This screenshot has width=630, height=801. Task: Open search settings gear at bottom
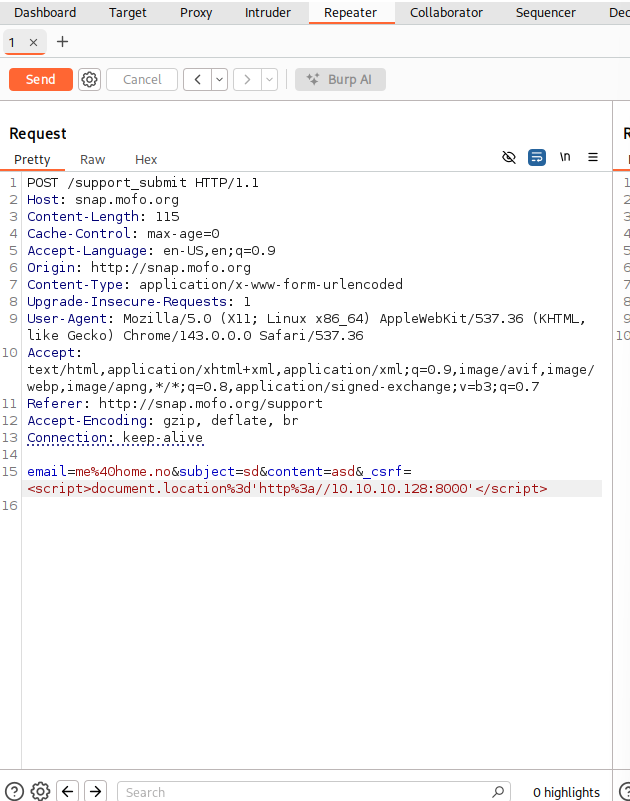(x=40, y=792)
